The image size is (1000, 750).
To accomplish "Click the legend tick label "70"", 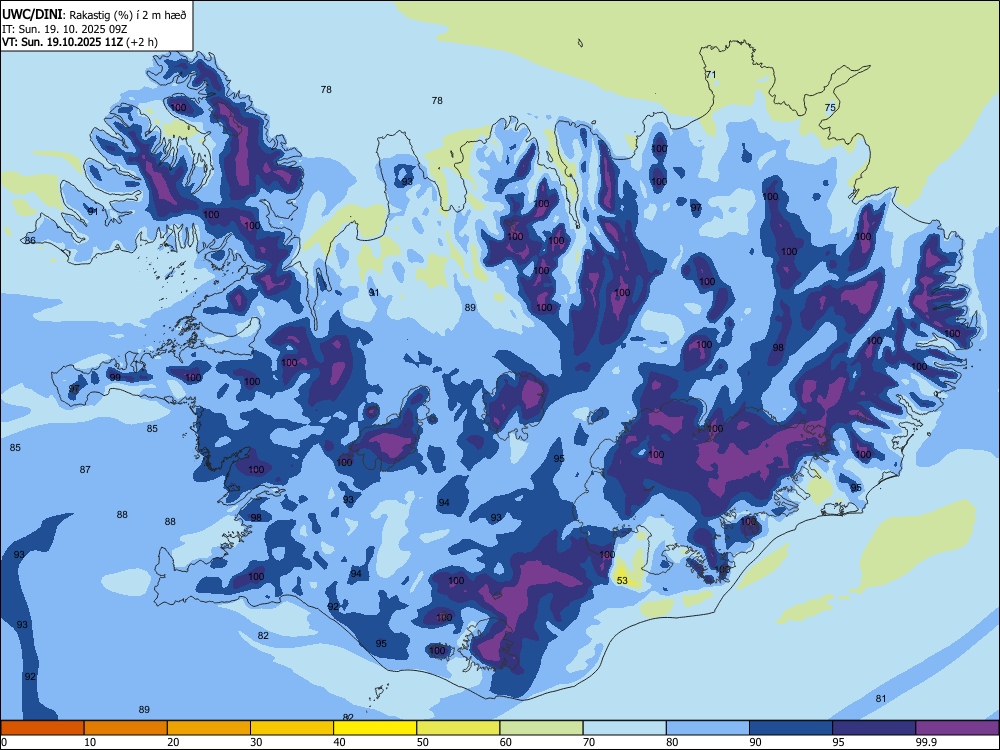I will pyautogui.click(x=589, y=742).
